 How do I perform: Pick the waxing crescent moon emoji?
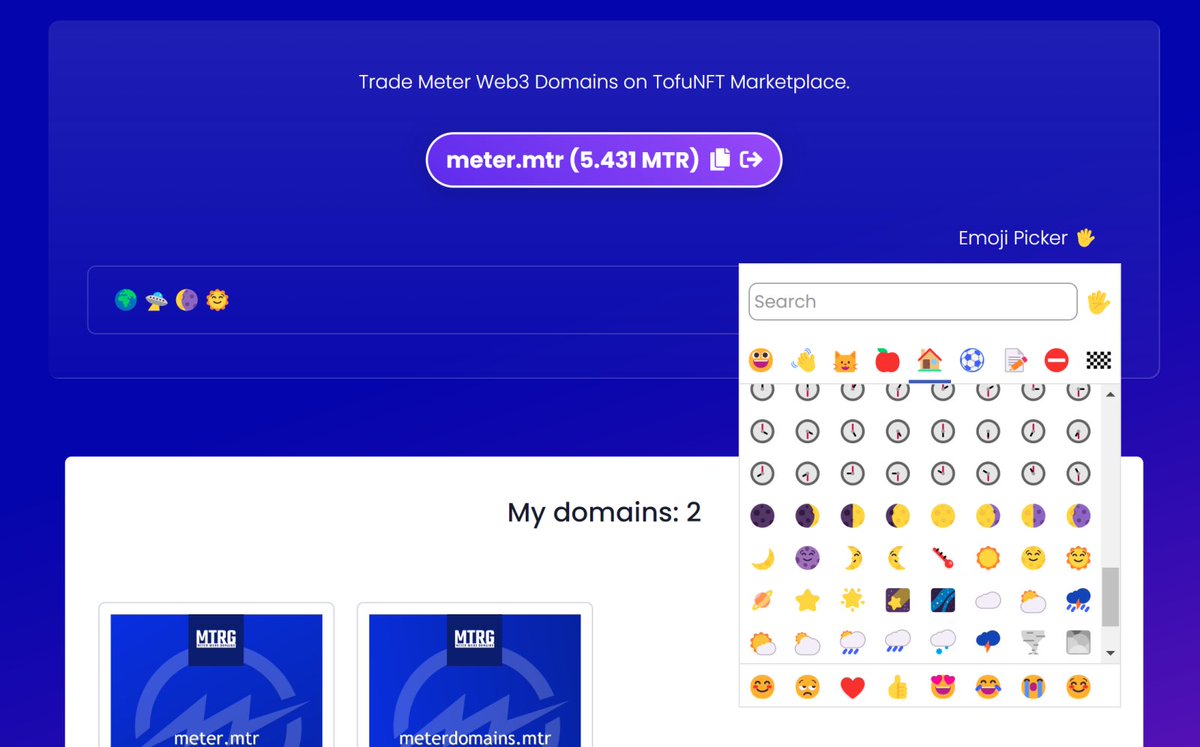pos(807,516)
